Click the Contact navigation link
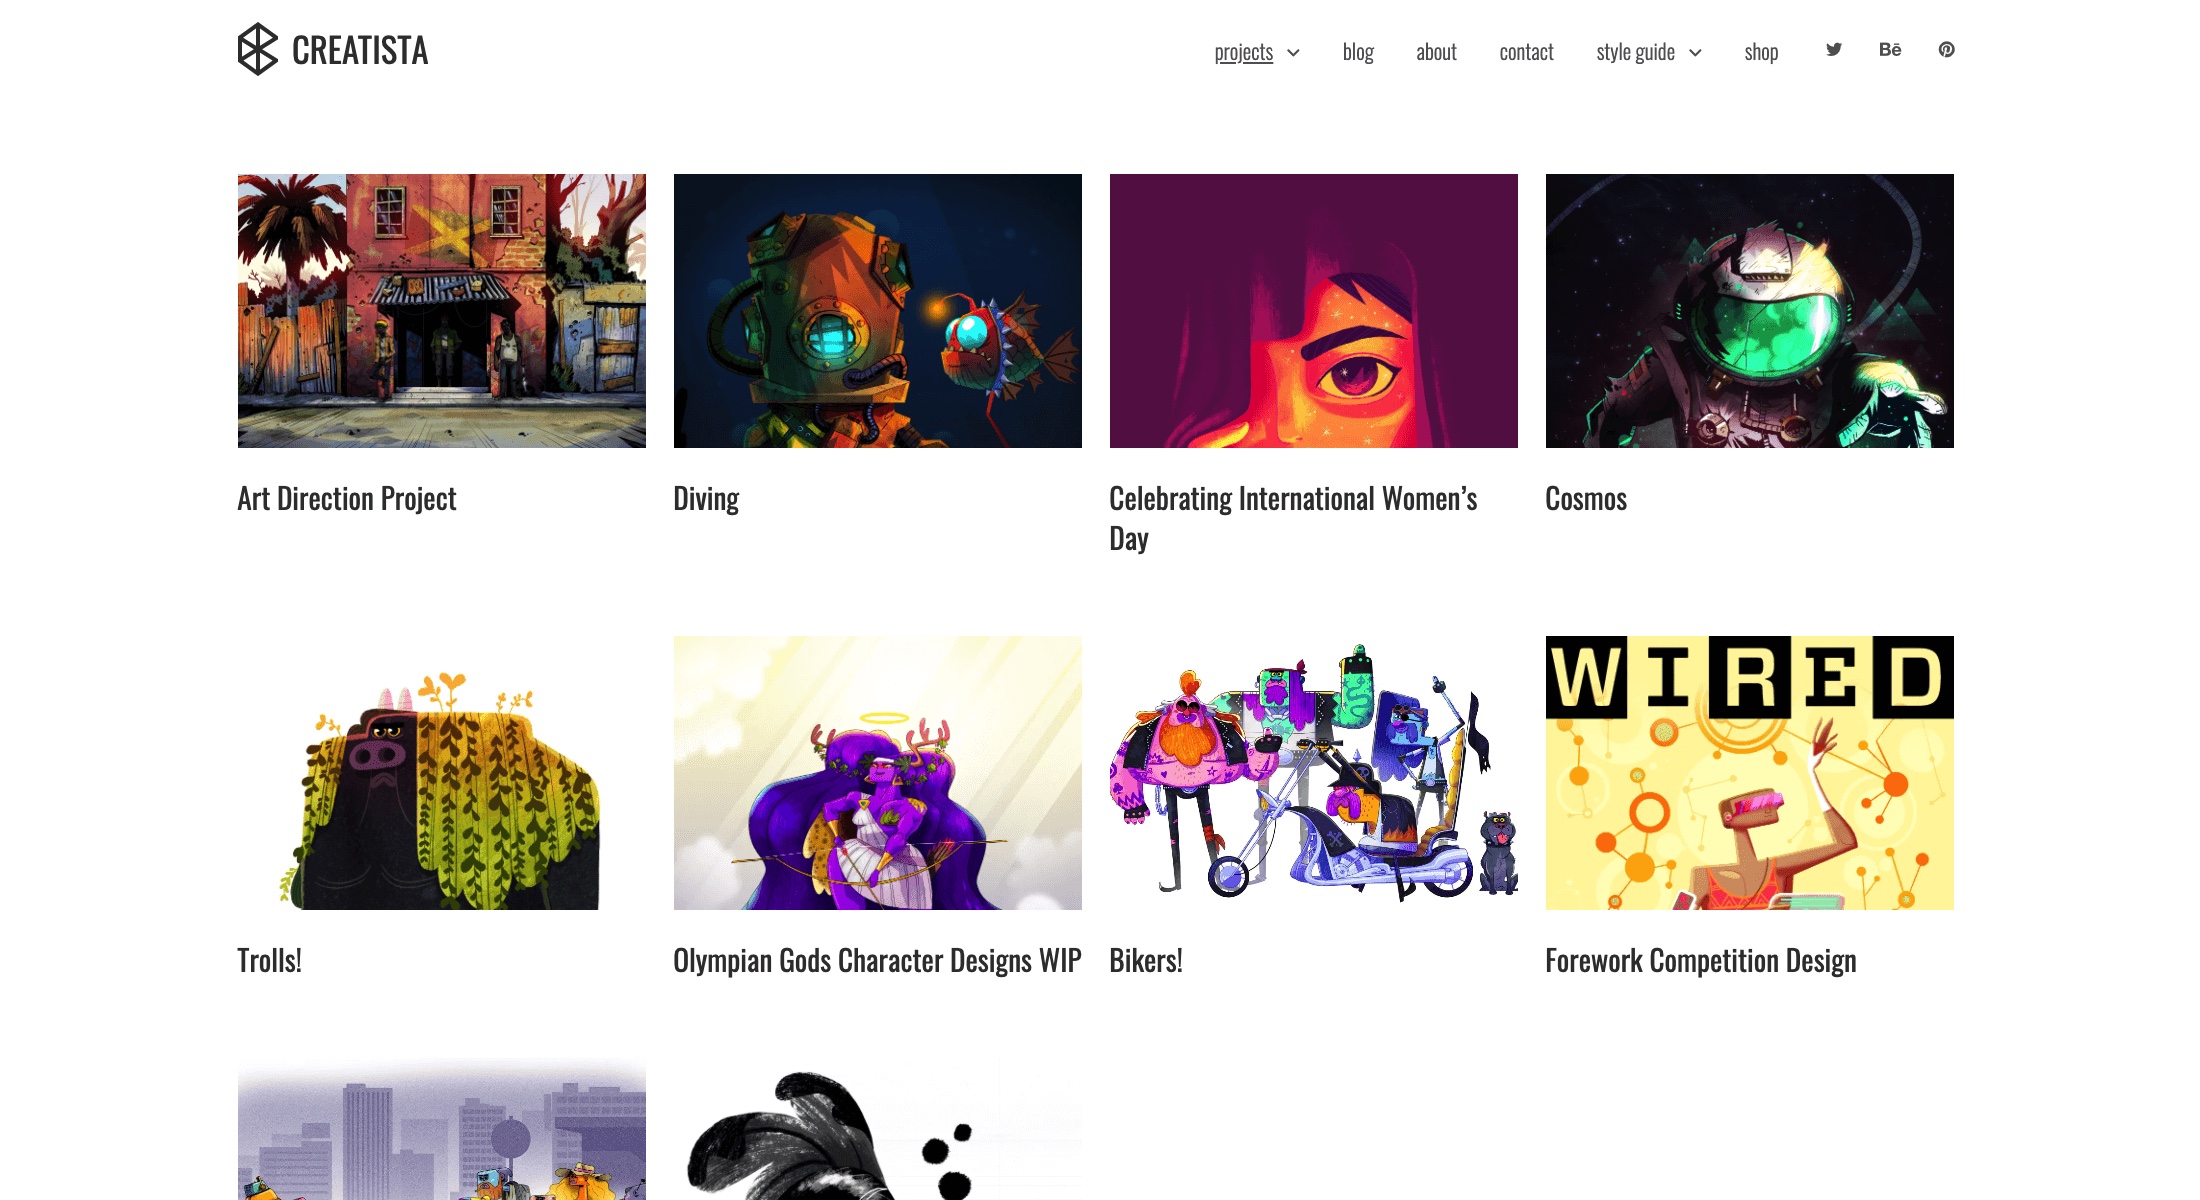The width and height of the screenshot is (2200, 1200). [1526, 49]
